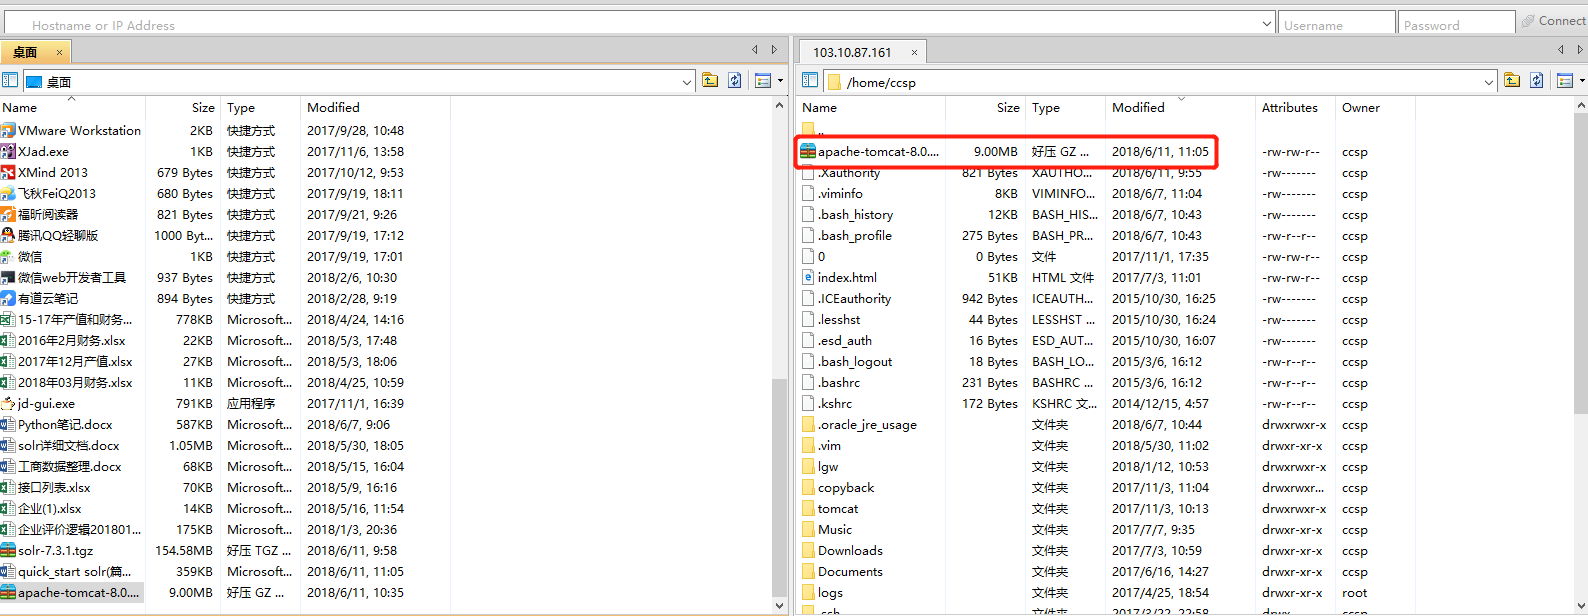The height and width of the screenshot is (616, 1588).
Task: Go to parent folder in remote pane
Action: tap(1512, 81)
